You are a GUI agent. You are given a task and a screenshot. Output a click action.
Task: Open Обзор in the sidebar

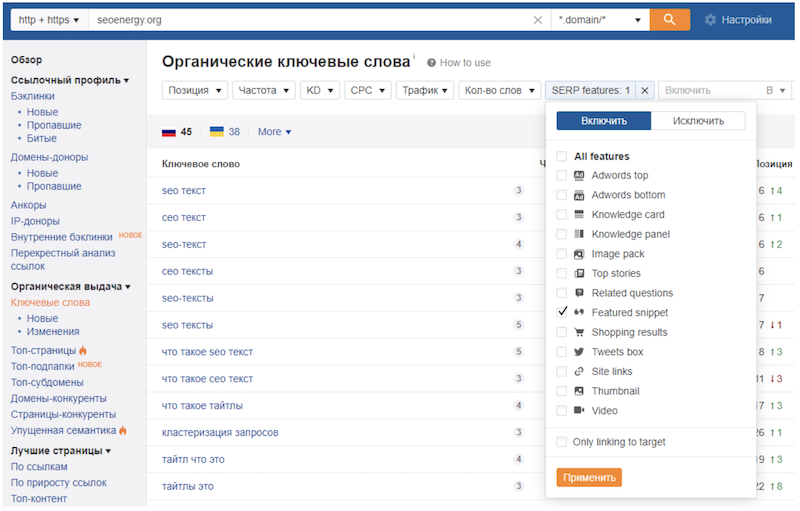point(27,60)
